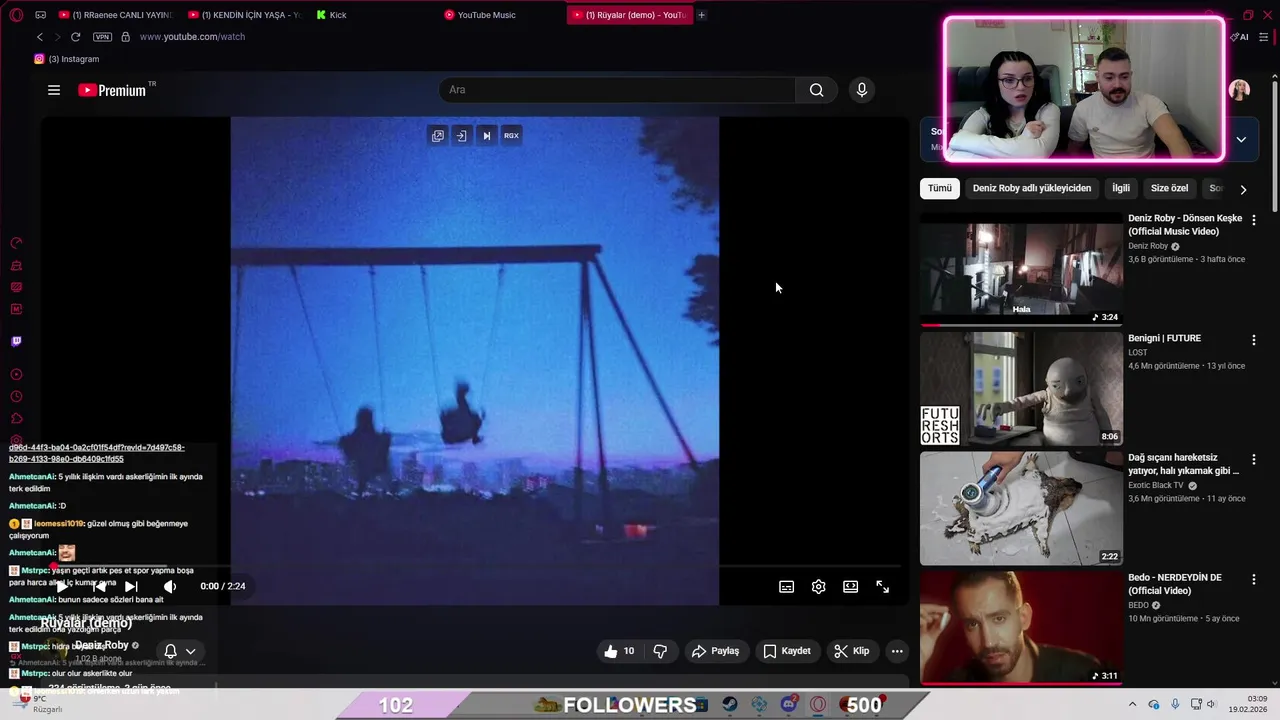Select the Rüyalar (demo) YouTube tab
The width and height of the screenshot is (1280, 720).
(x=629, y=15)
